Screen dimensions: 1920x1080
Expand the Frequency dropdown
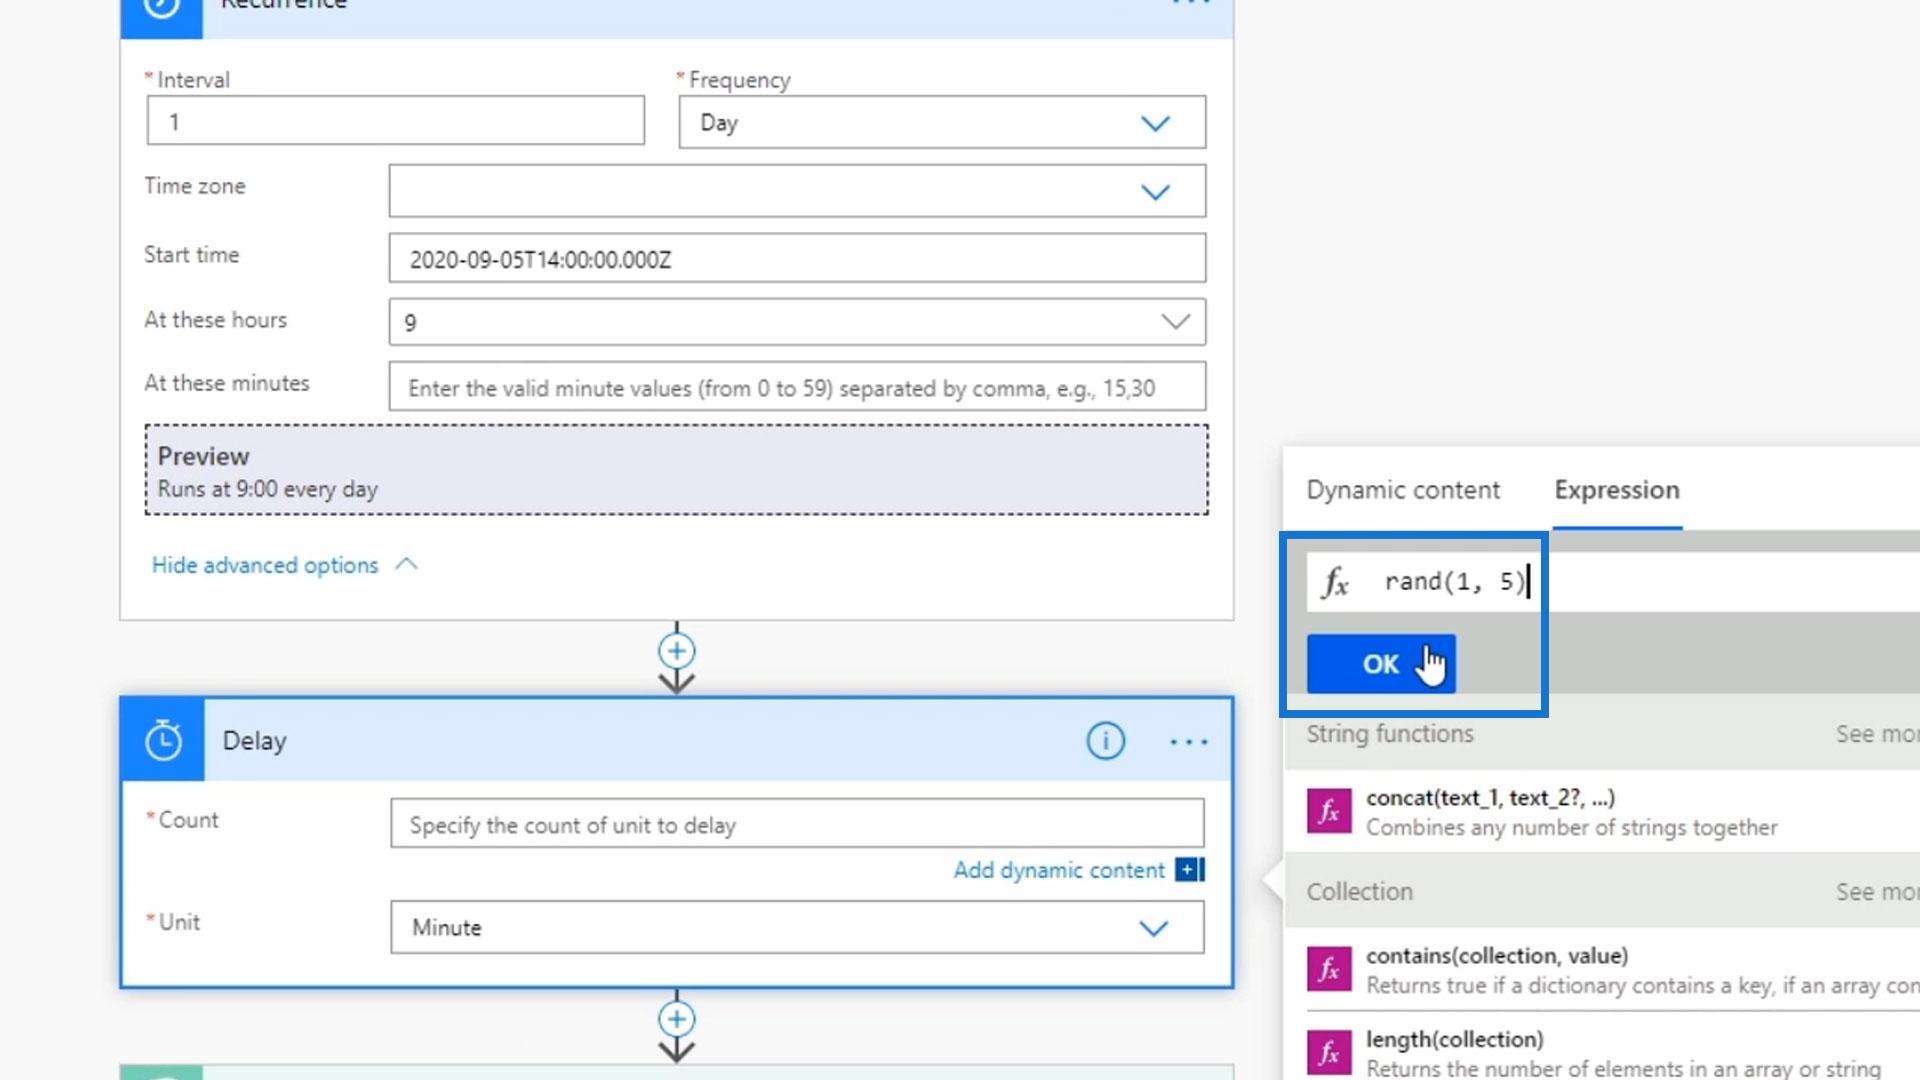(x=1155, y=123)
